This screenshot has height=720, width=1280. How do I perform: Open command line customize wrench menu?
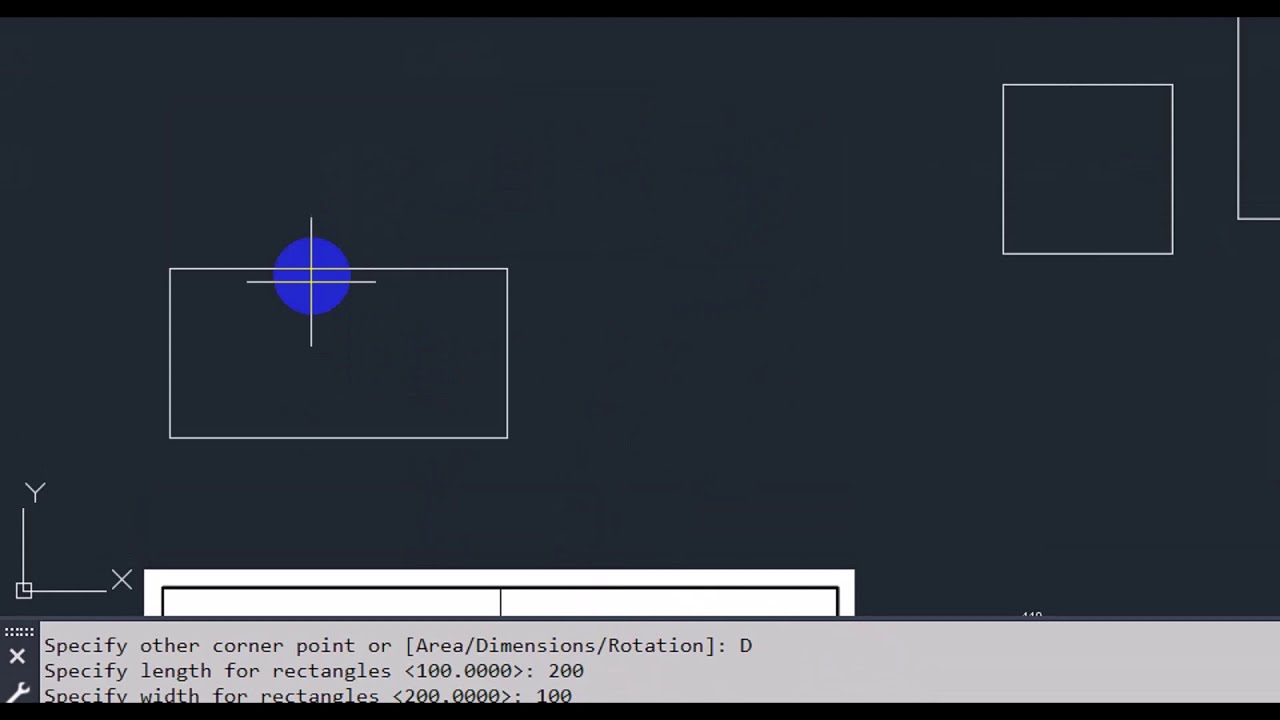coord(18,692)
